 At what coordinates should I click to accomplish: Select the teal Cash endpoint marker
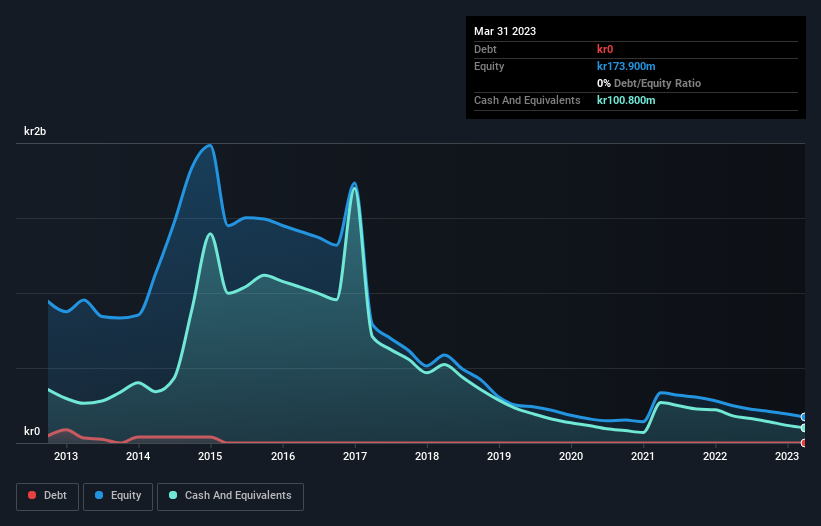pyautogui.click(x=804, y=428)
